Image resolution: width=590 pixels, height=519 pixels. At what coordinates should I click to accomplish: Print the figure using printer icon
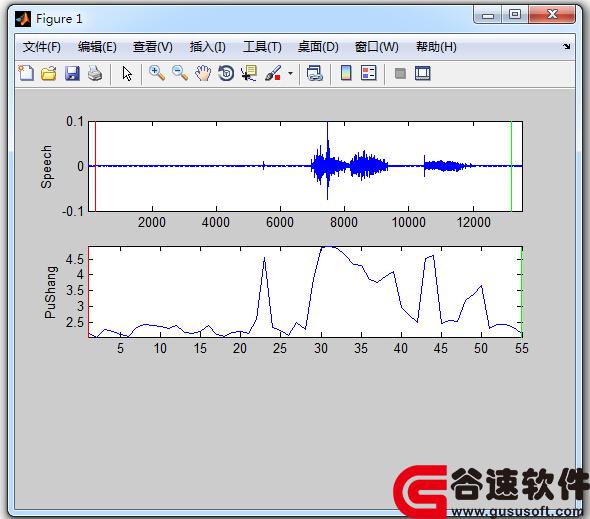[x=95, y=73]
